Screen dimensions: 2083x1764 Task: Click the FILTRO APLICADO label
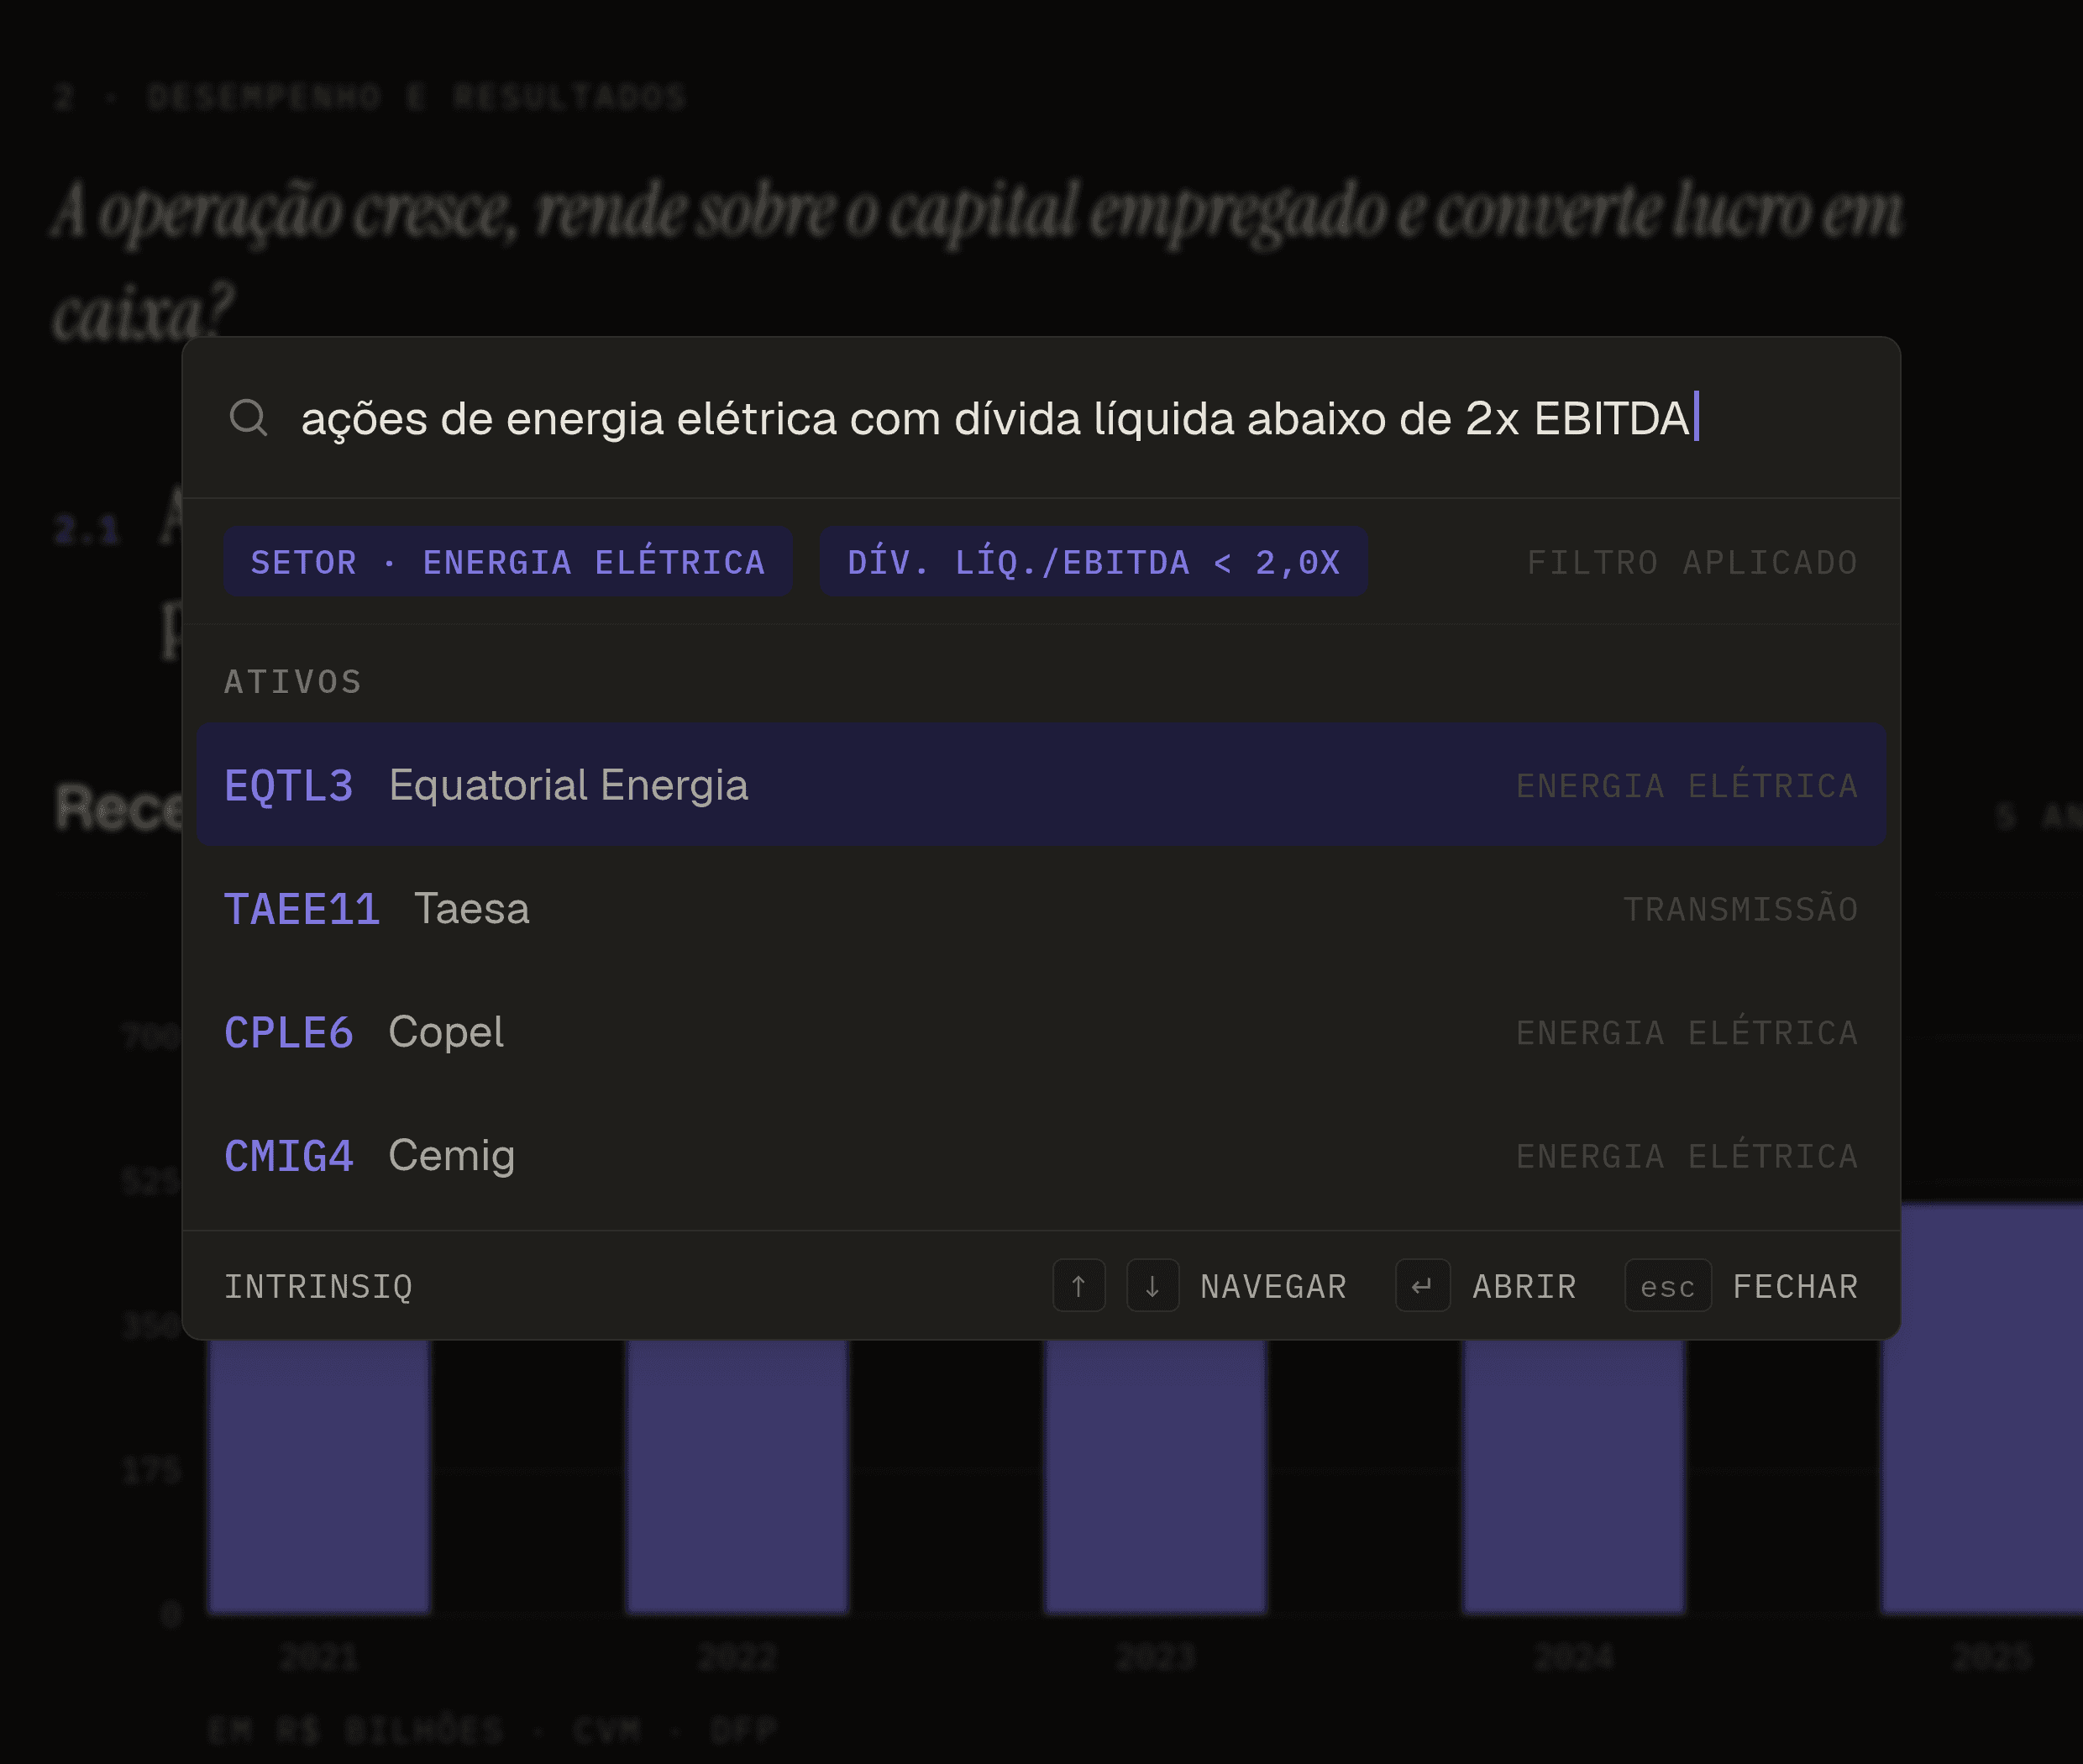point(1692,563)
